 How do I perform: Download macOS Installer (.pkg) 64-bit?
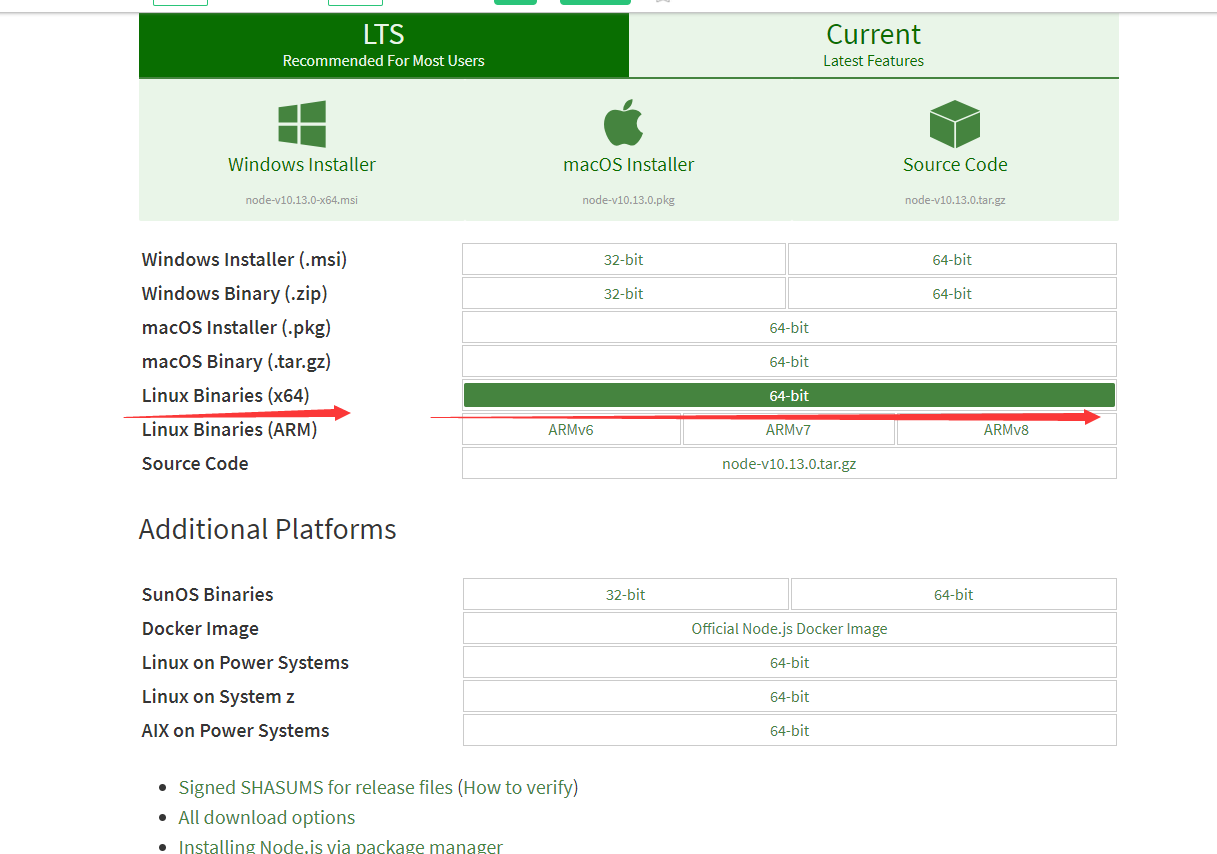coord(789,327)
